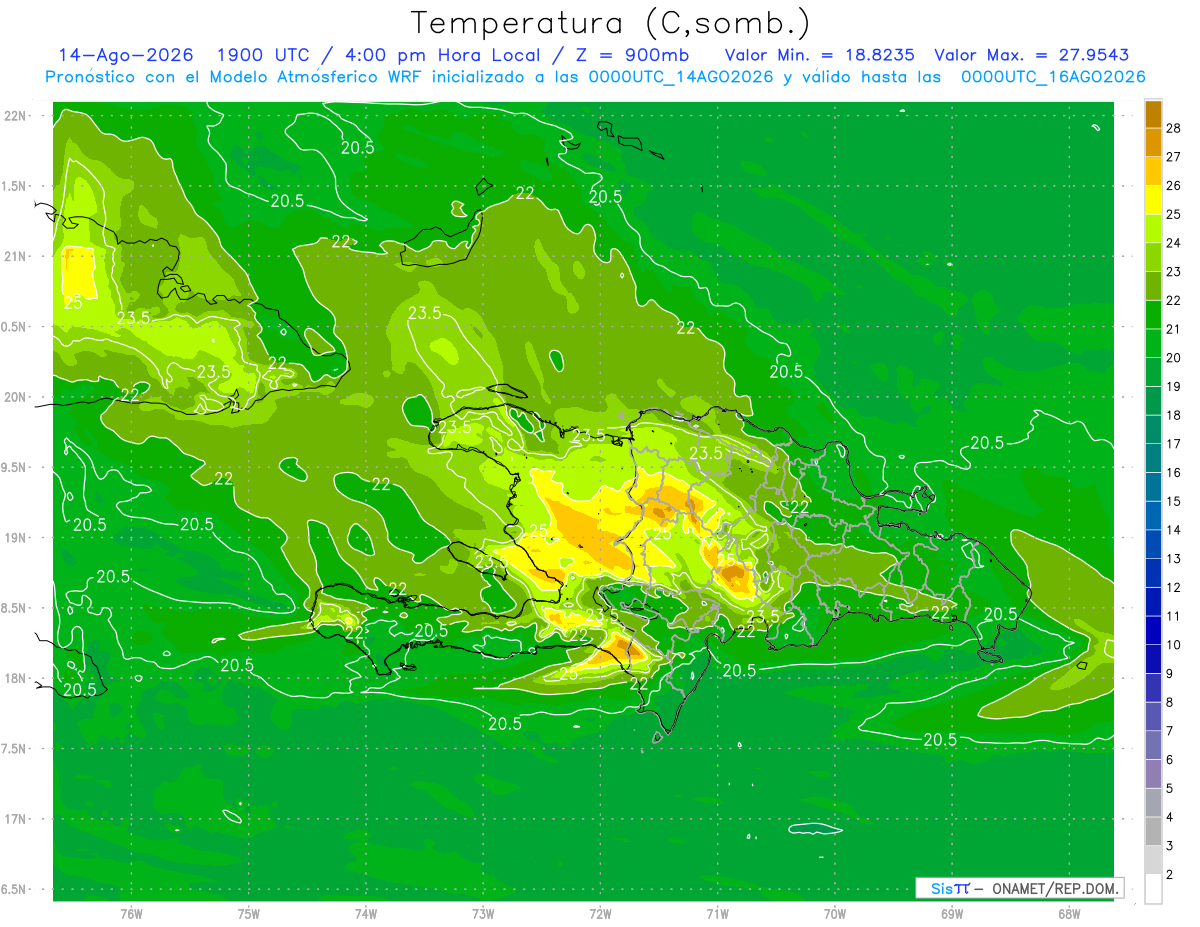Click the ONAMET/REP.DOM. credit label

point(1055,888)
